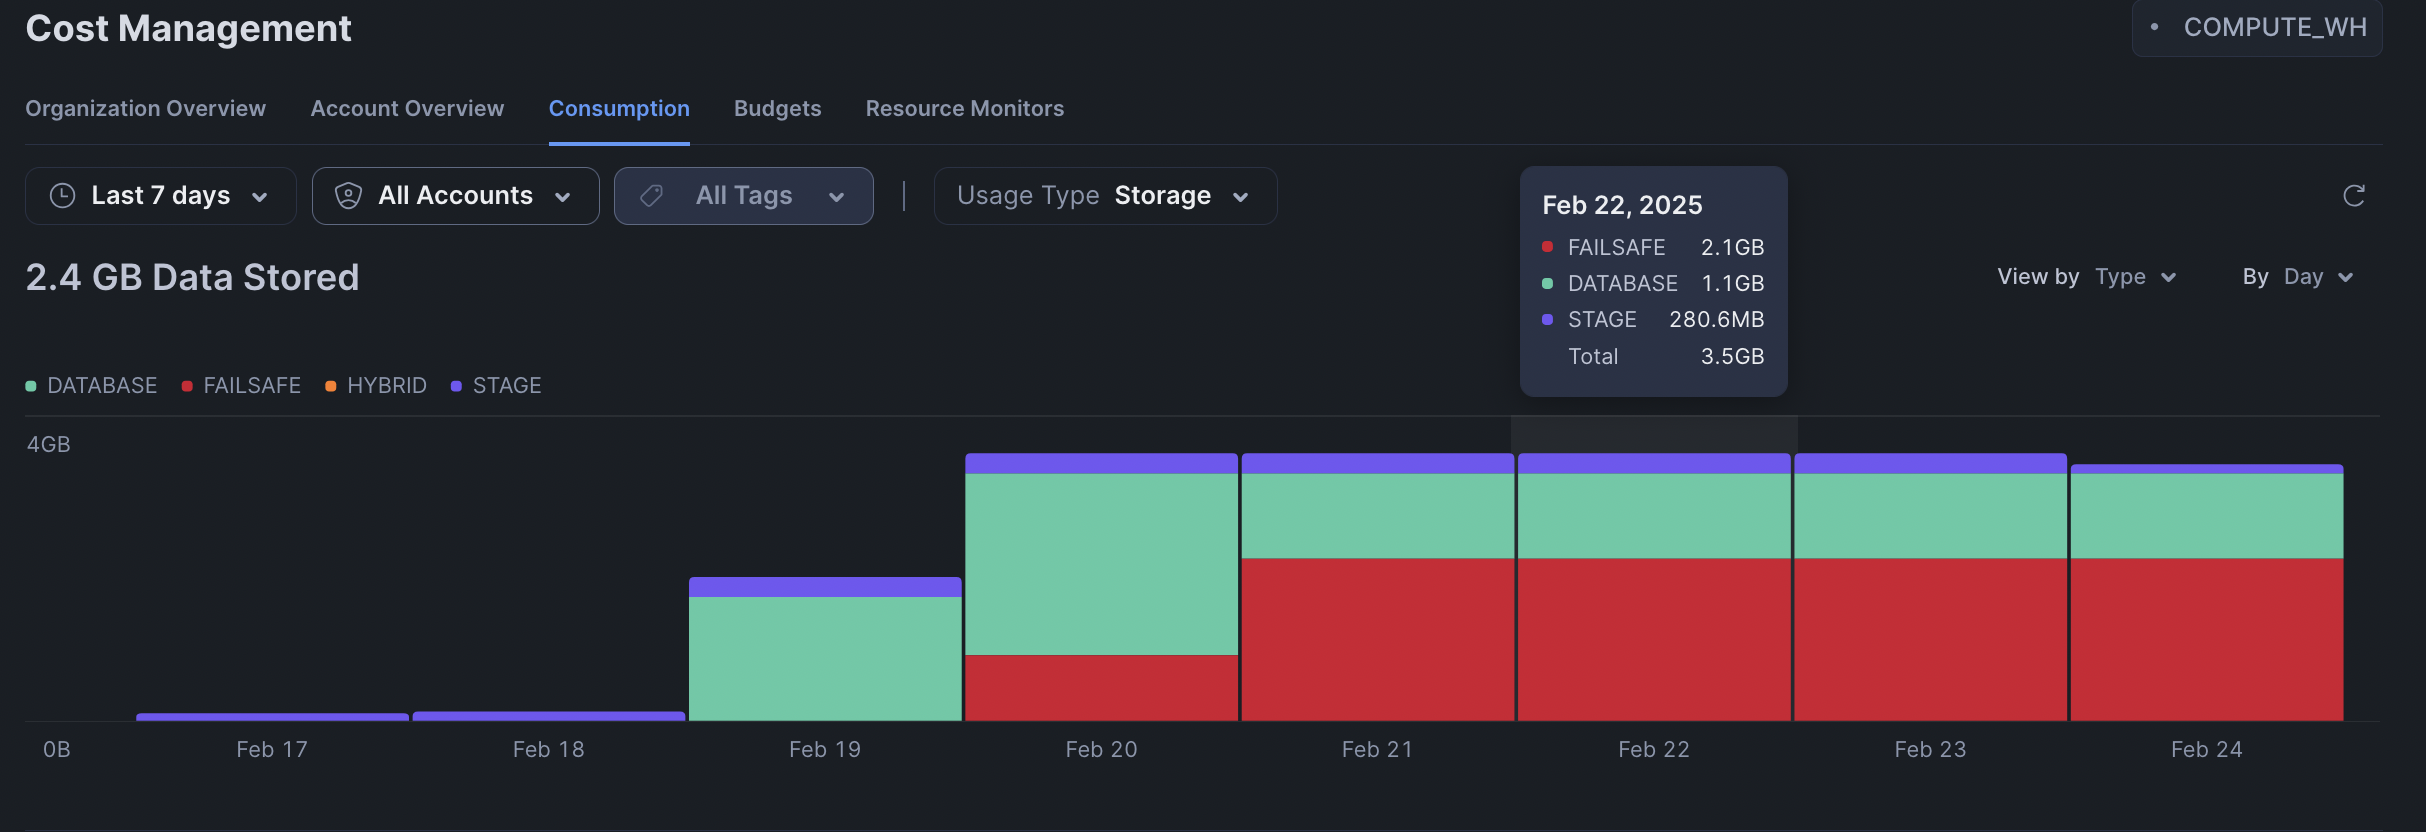
Task: Toggle the HYBRID legend series
Action: tap(376, 386)
